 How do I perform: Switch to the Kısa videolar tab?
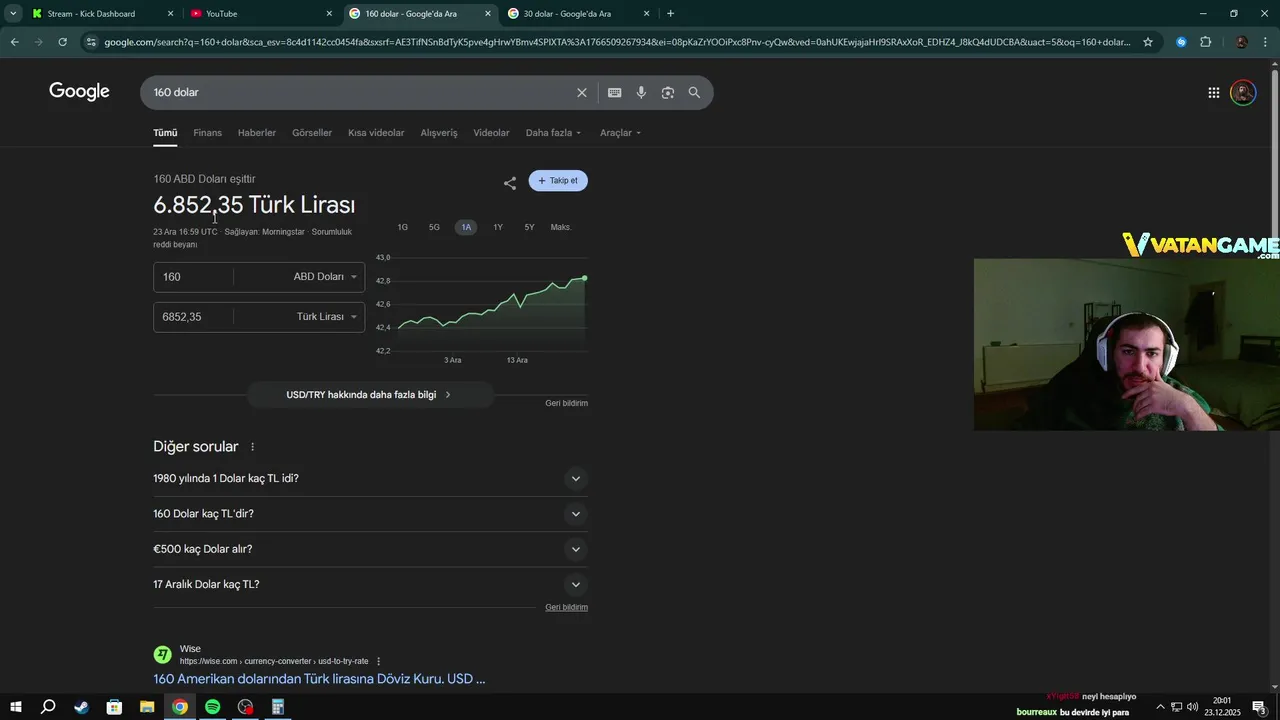coord(376,133)
